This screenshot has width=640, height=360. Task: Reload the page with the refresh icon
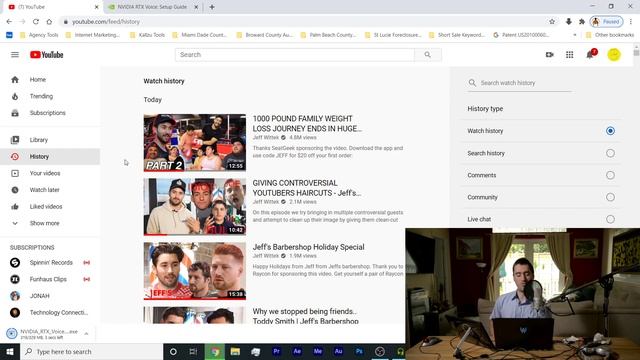pos(36,22)
